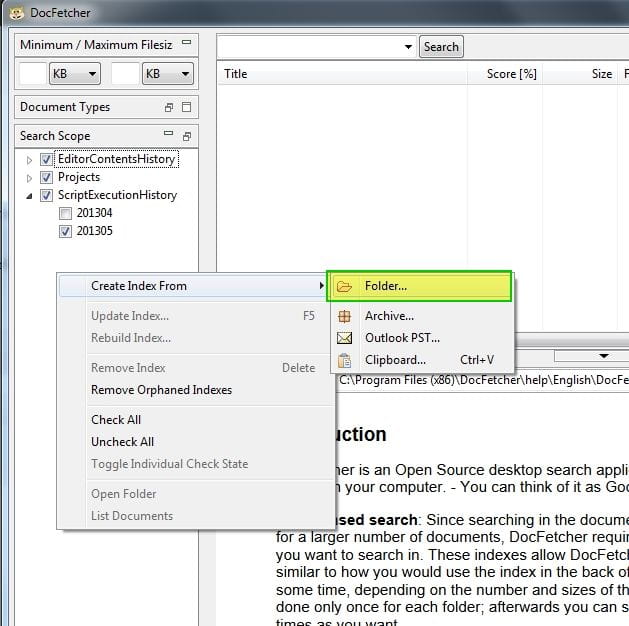Click the search query input field
629x626 pixels.
click(310, 47)
